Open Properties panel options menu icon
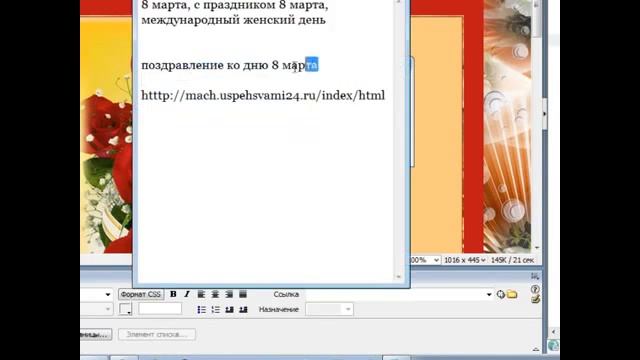The height and width of the screenshot is (360, 640). point(535,276)
